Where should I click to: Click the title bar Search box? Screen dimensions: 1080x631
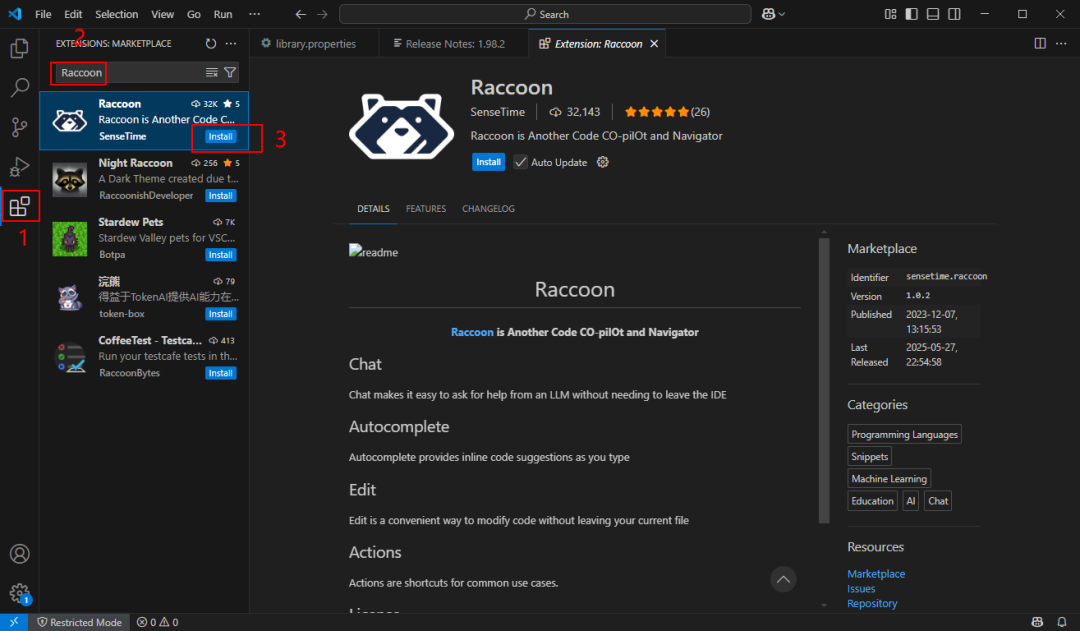click(x=545, y=14)
